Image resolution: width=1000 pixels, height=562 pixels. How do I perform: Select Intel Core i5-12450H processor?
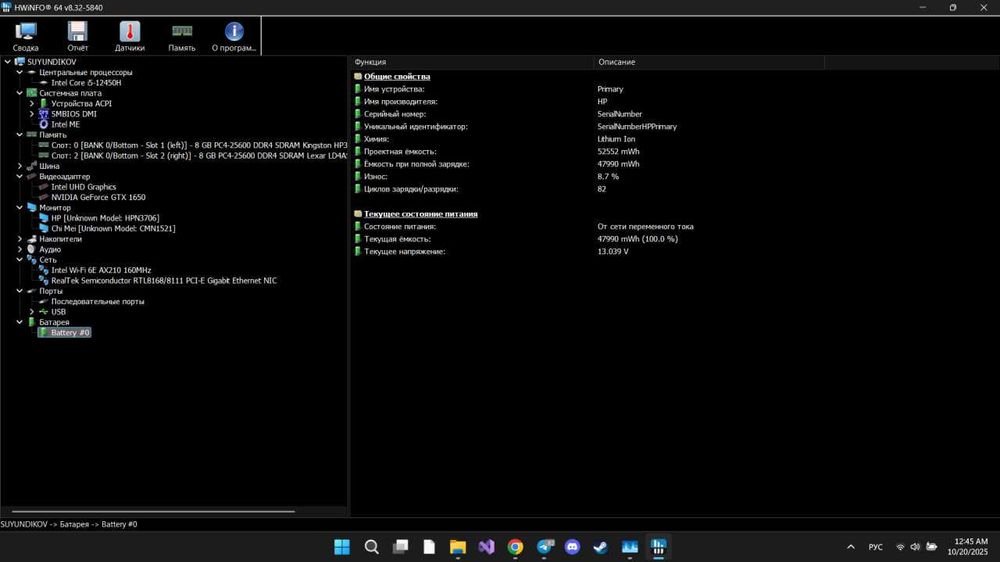point(86,82)
